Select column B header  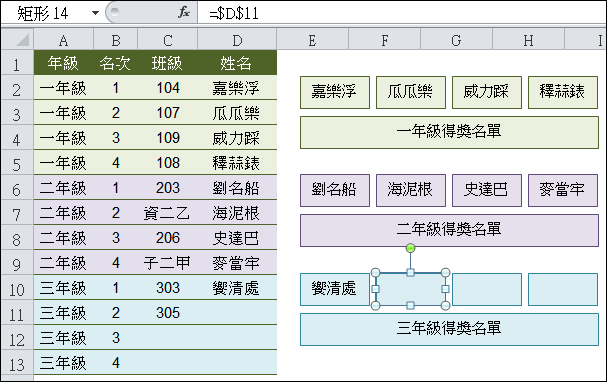click(115, 40)
